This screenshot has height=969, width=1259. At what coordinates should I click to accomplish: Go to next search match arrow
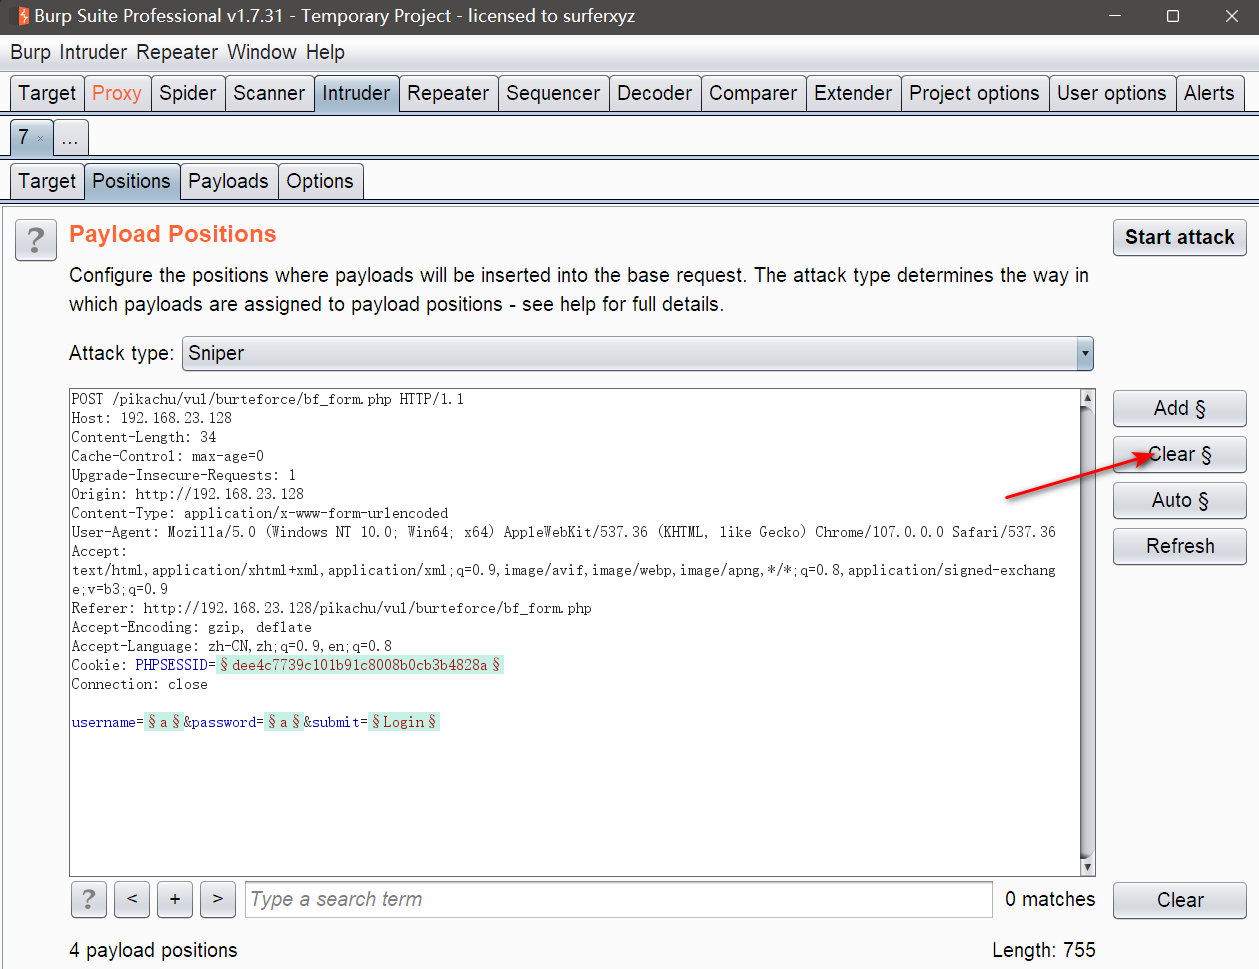pos(218,899)
